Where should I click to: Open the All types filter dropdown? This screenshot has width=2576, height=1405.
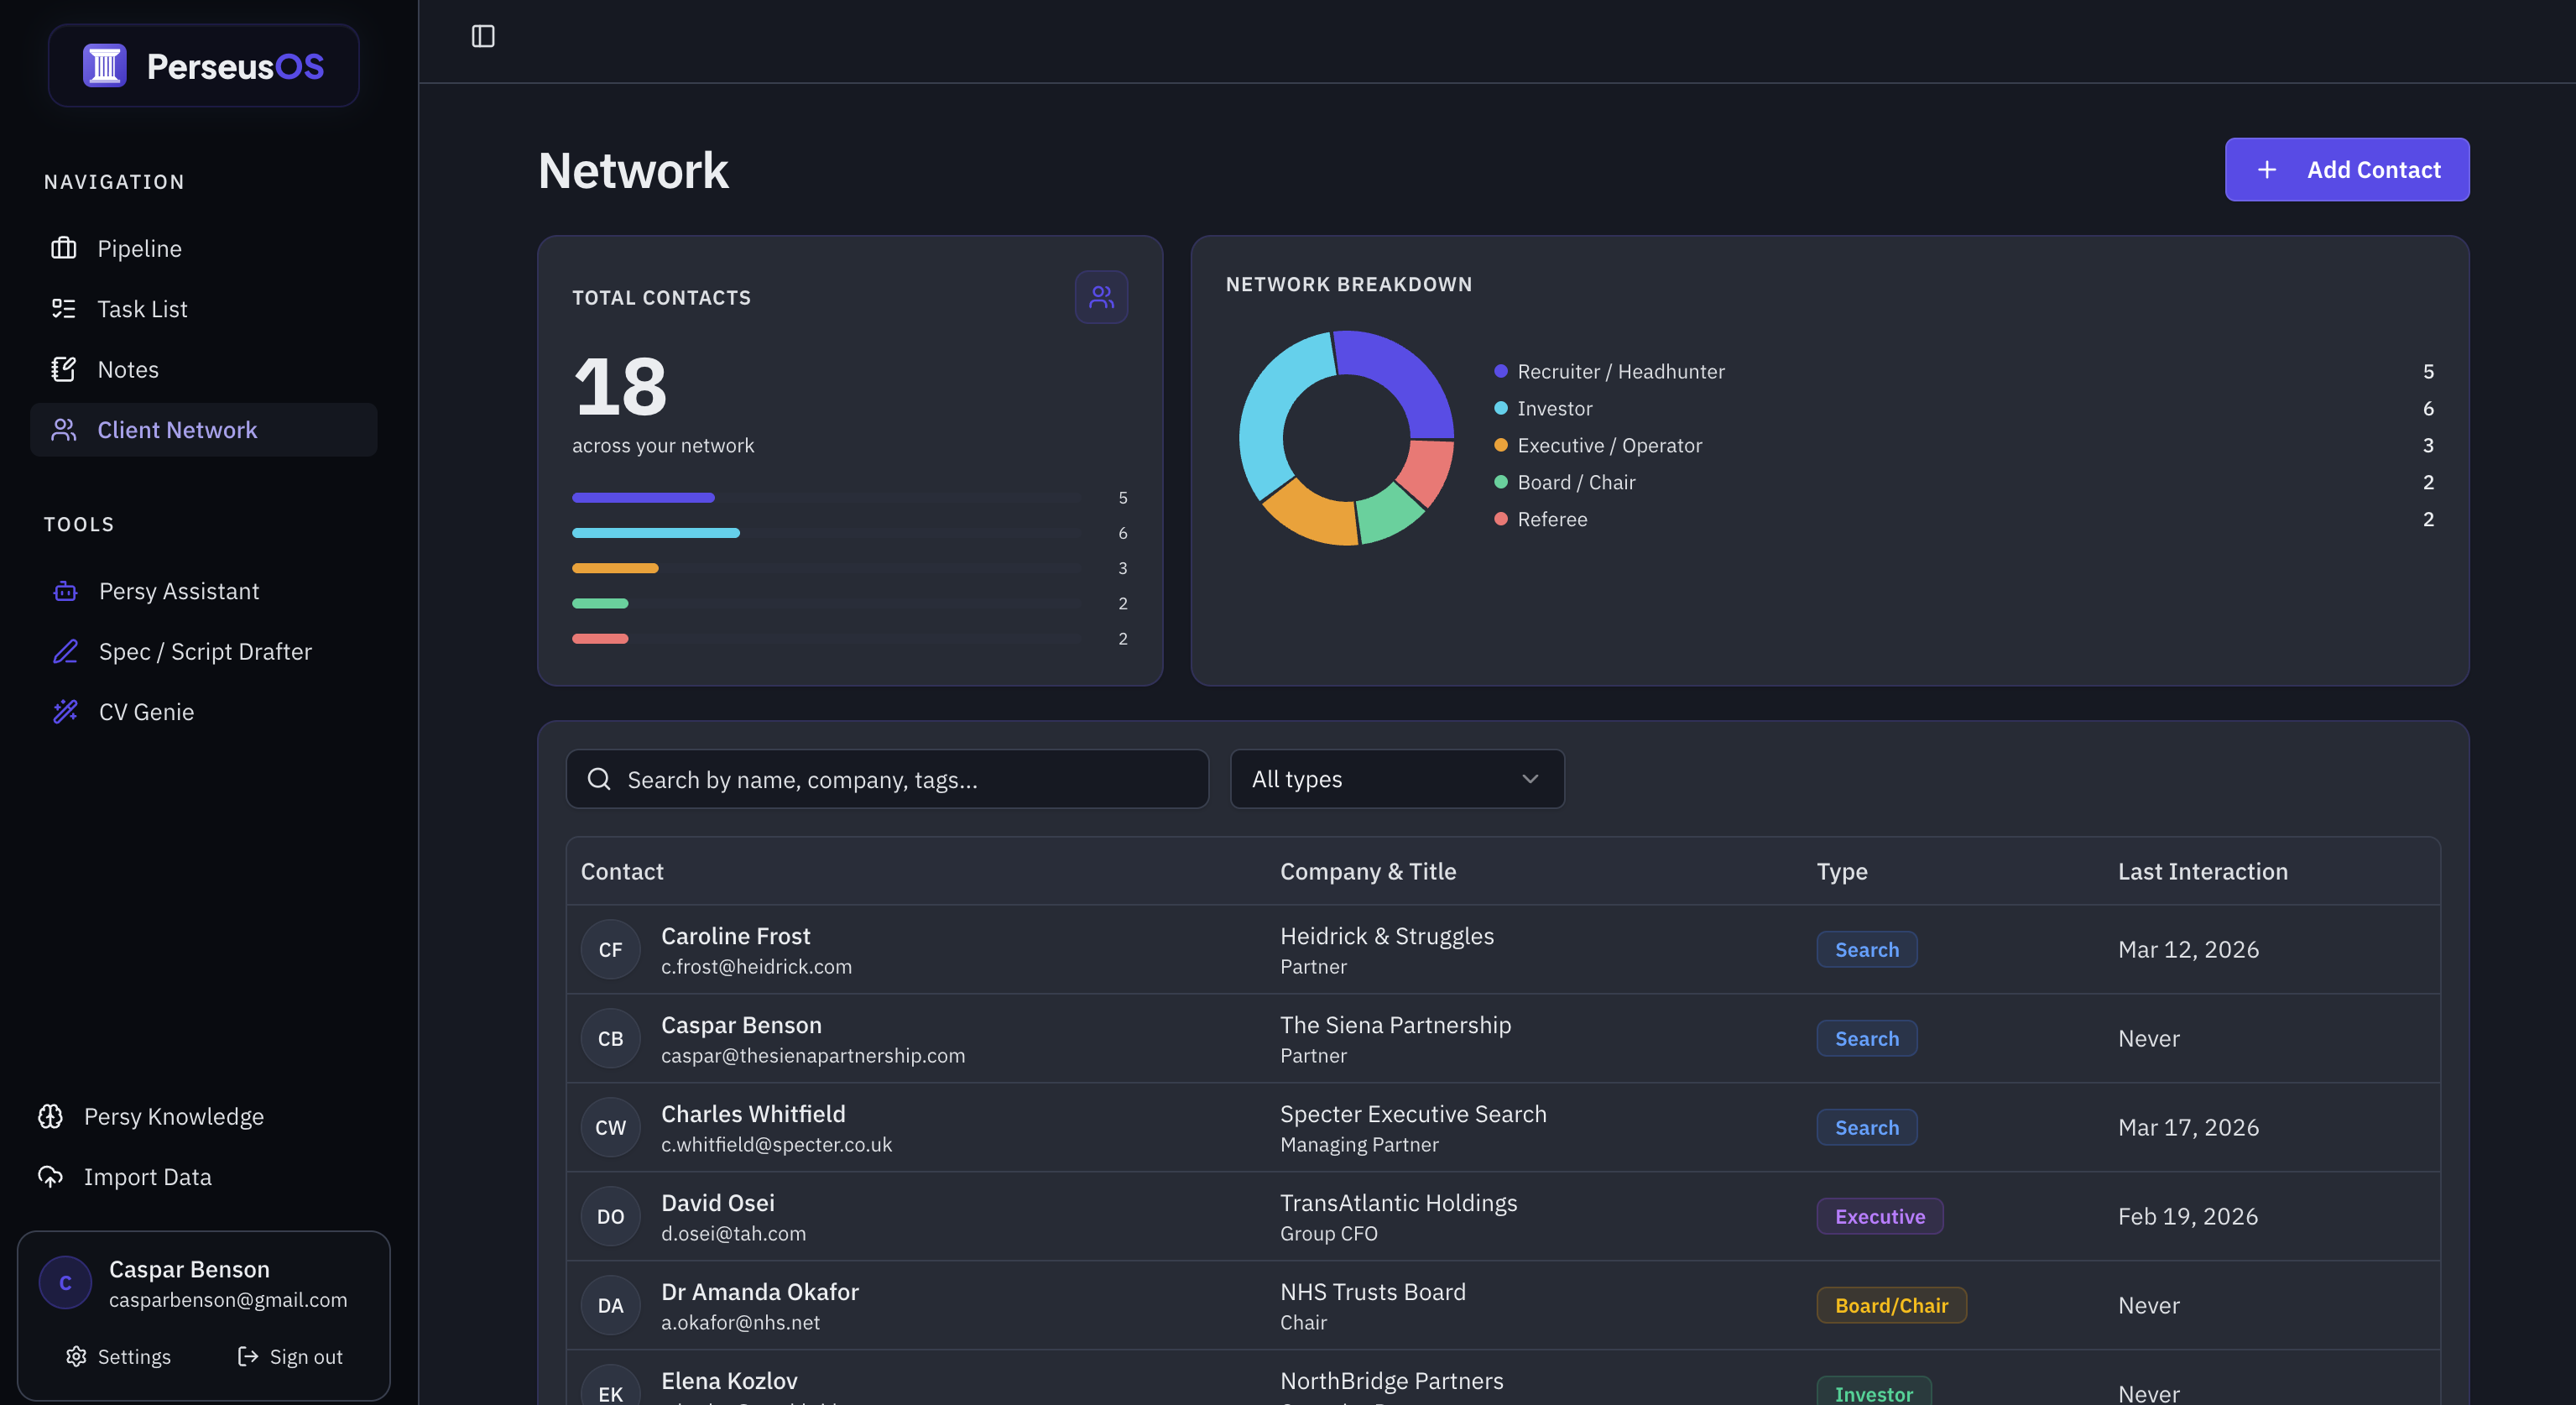point(1397,779)
